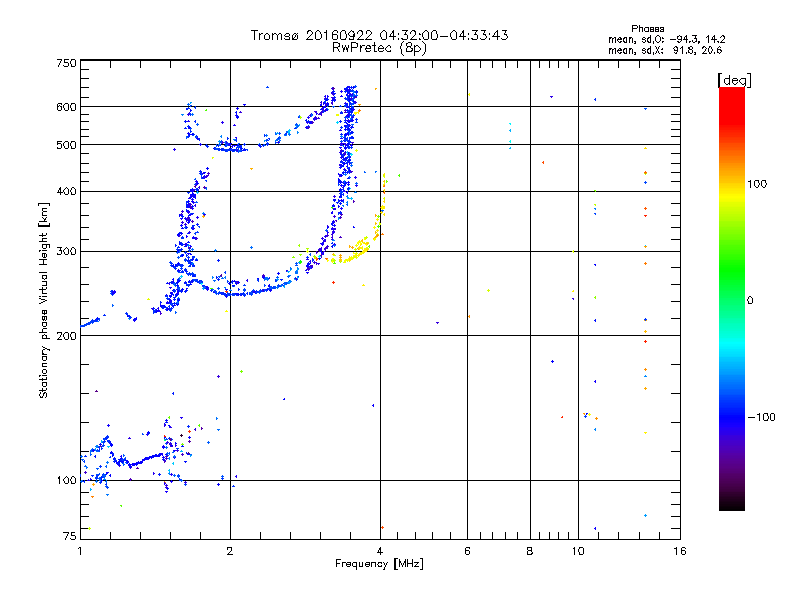This screenshot has height=600, width=800.
Task: Click the y-axis tick label '300'
Action: point(66,251)
